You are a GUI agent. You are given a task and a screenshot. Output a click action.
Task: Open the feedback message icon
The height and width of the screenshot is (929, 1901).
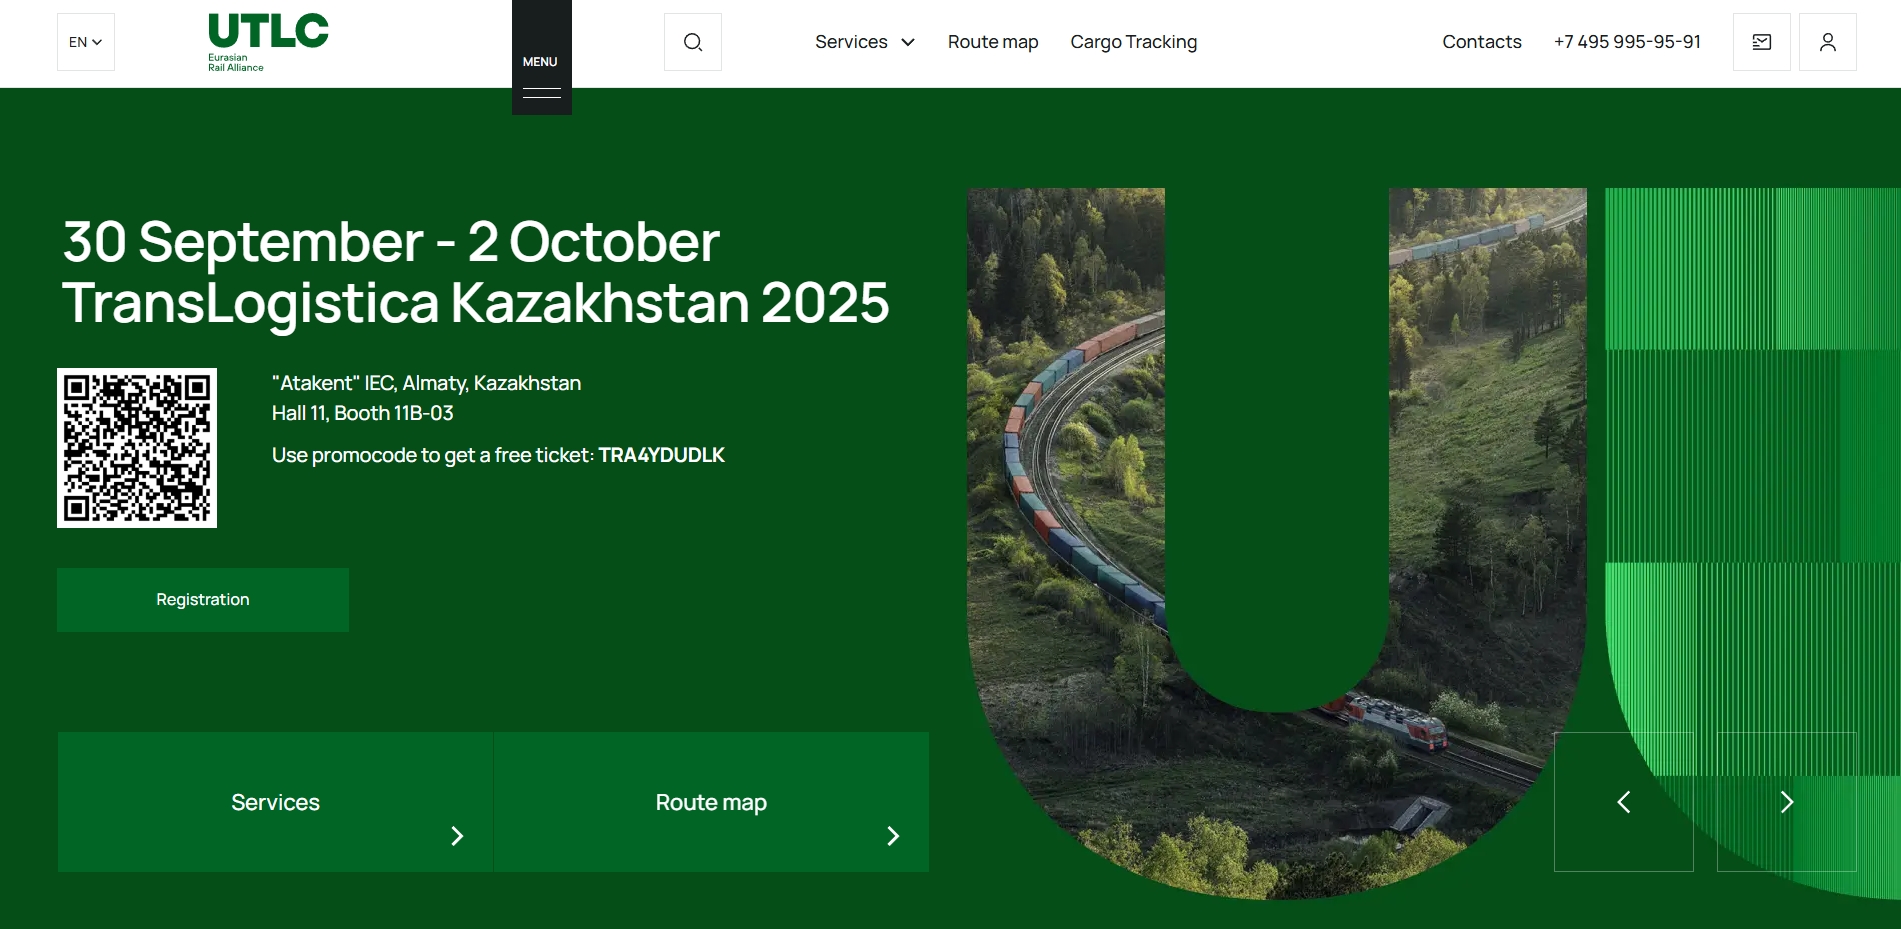(1761, 42)
